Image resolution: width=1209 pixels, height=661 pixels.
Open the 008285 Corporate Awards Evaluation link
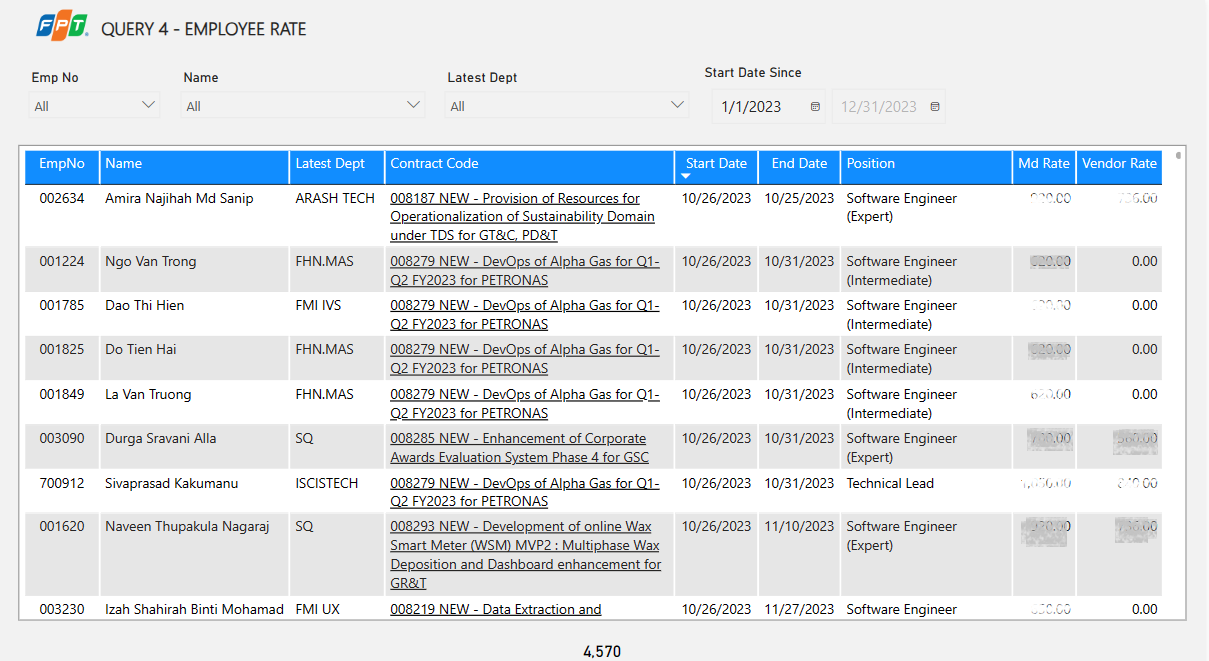pyautogui.click(x=519, y=448)
